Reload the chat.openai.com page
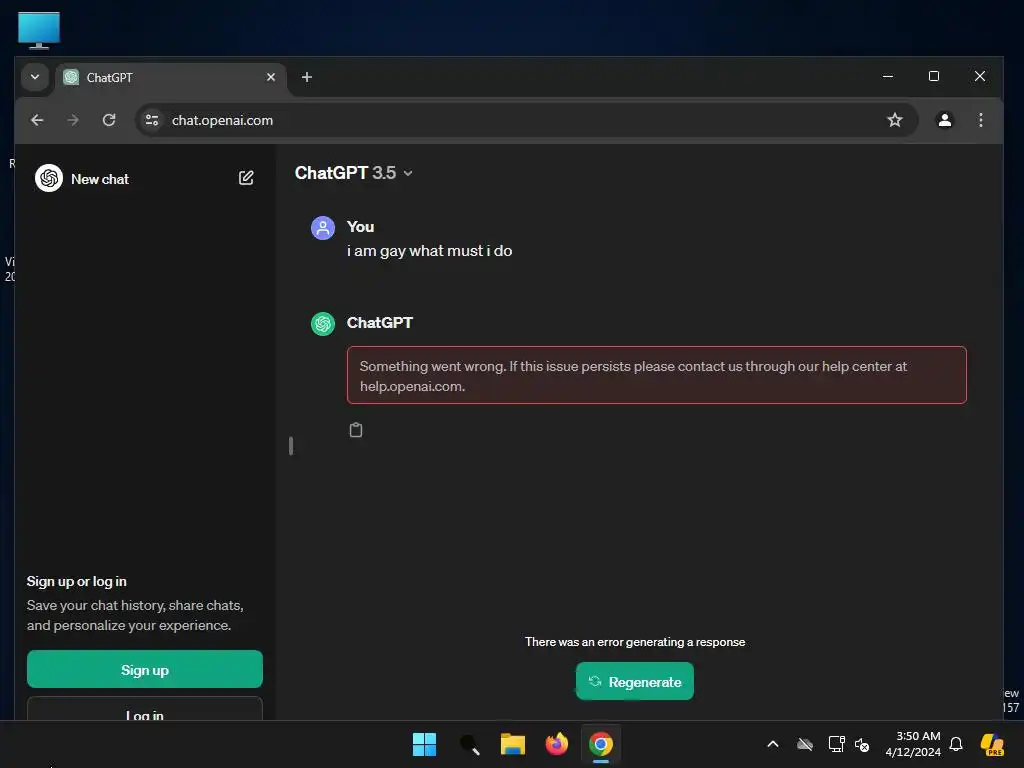 [x=109, y=120]
